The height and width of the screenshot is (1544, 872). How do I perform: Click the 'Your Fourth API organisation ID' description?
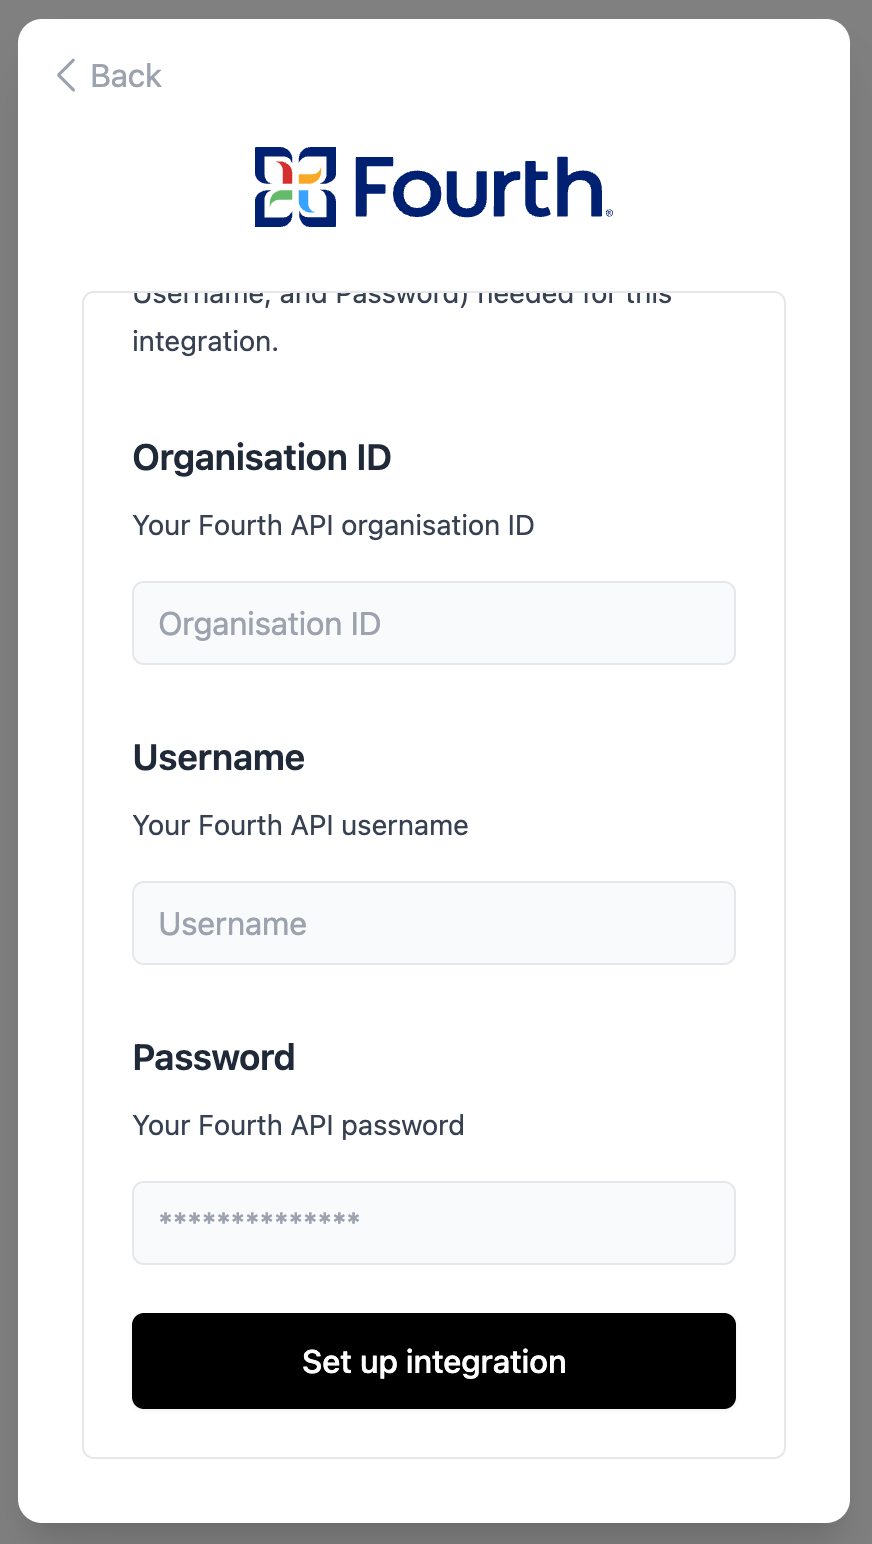point(333,526)
